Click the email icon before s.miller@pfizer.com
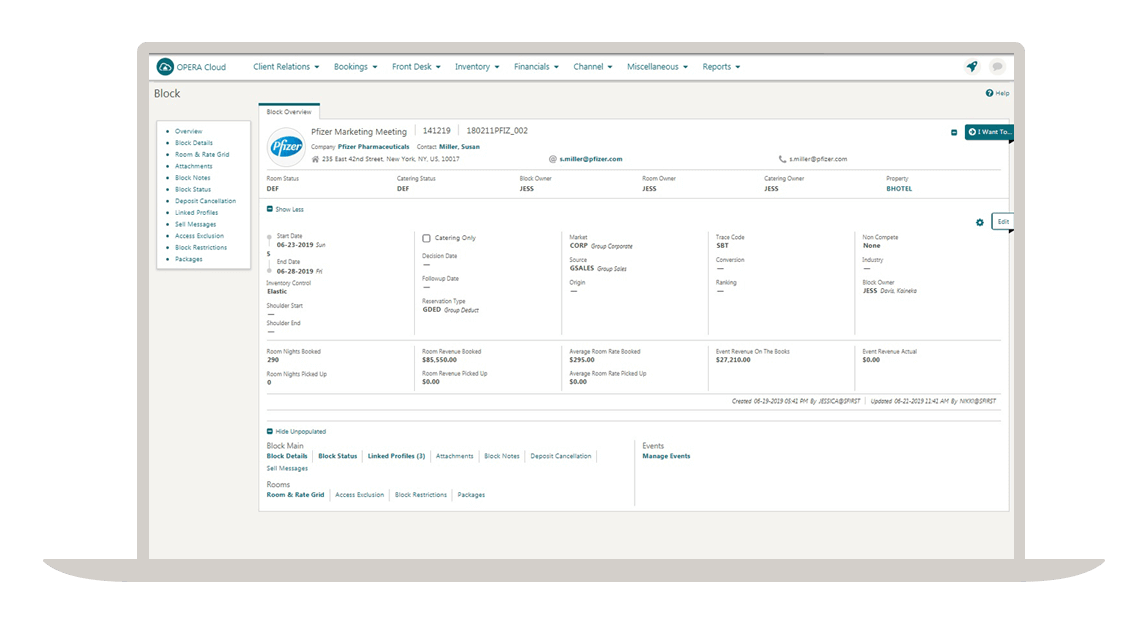Screen dimensions: 1148x624 tap(552, 159)
